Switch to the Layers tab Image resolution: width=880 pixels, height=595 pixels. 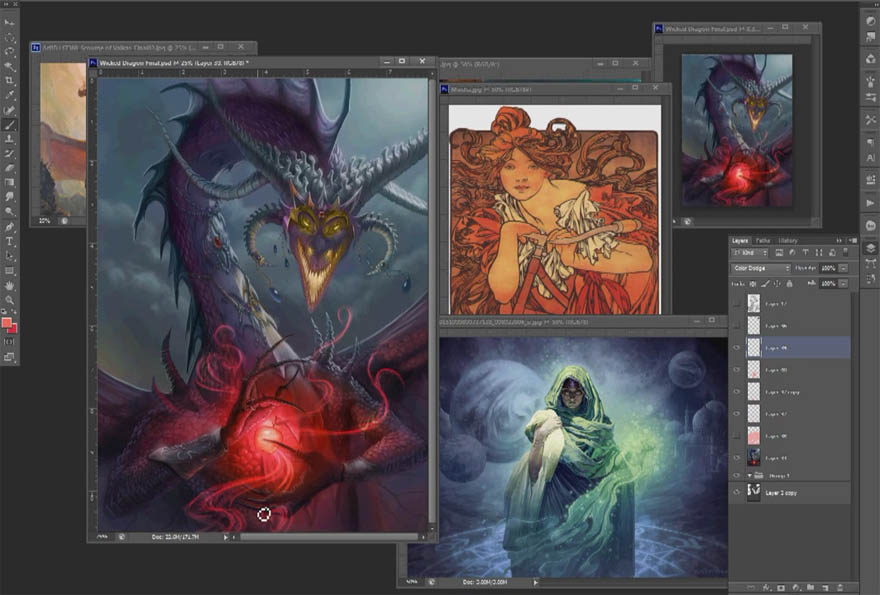(740, 240)
